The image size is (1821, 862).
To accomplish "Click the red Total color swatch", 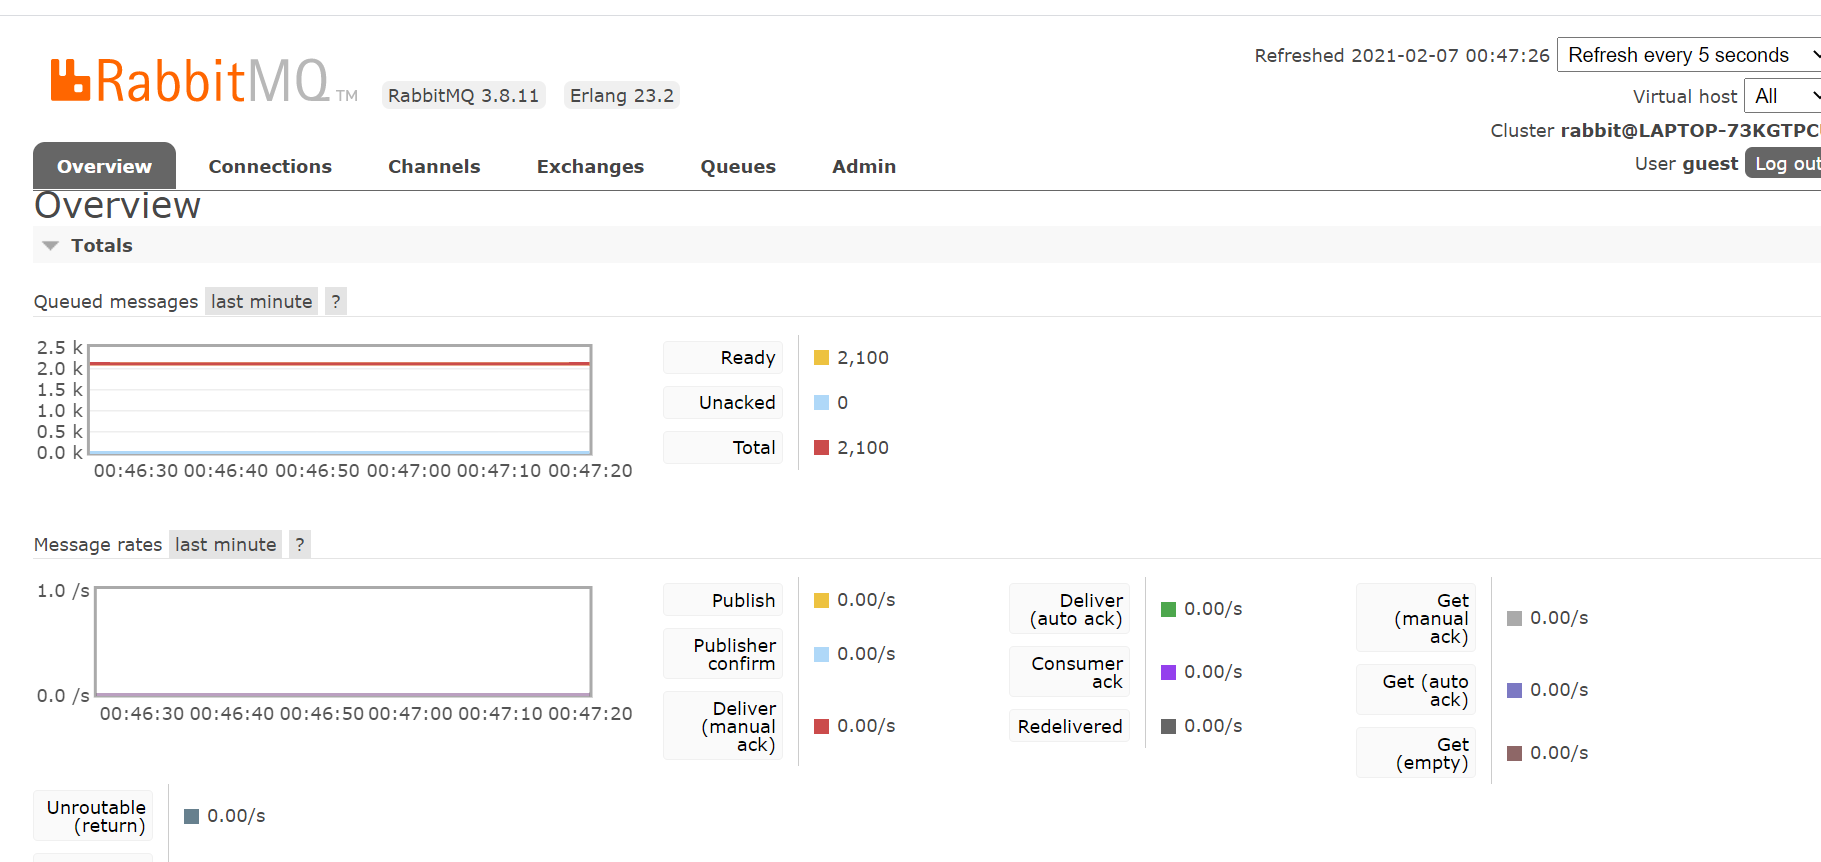I will pos(822,447).
